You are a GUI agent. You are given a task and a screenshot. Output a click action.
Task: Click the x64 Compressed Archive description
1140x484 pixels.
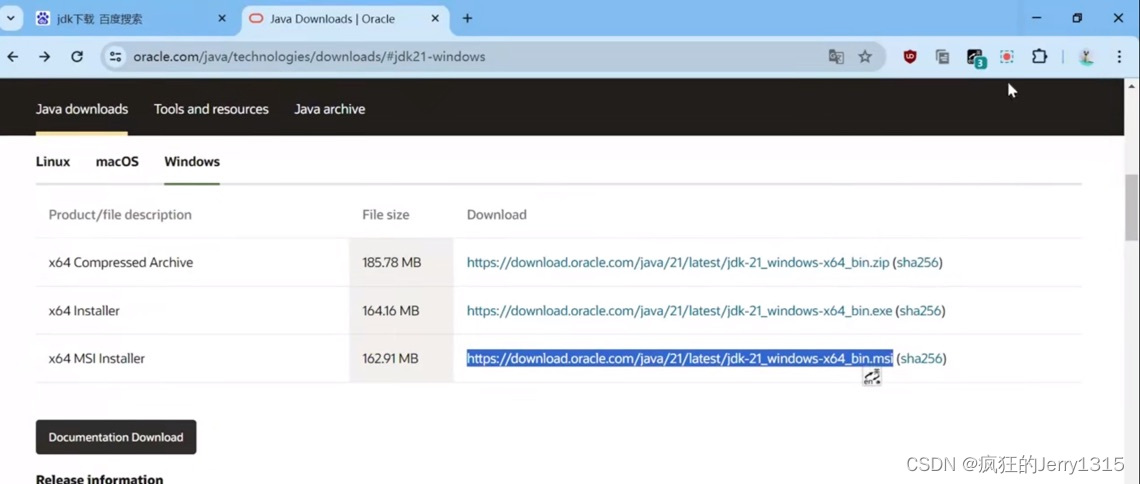(121, 262)
